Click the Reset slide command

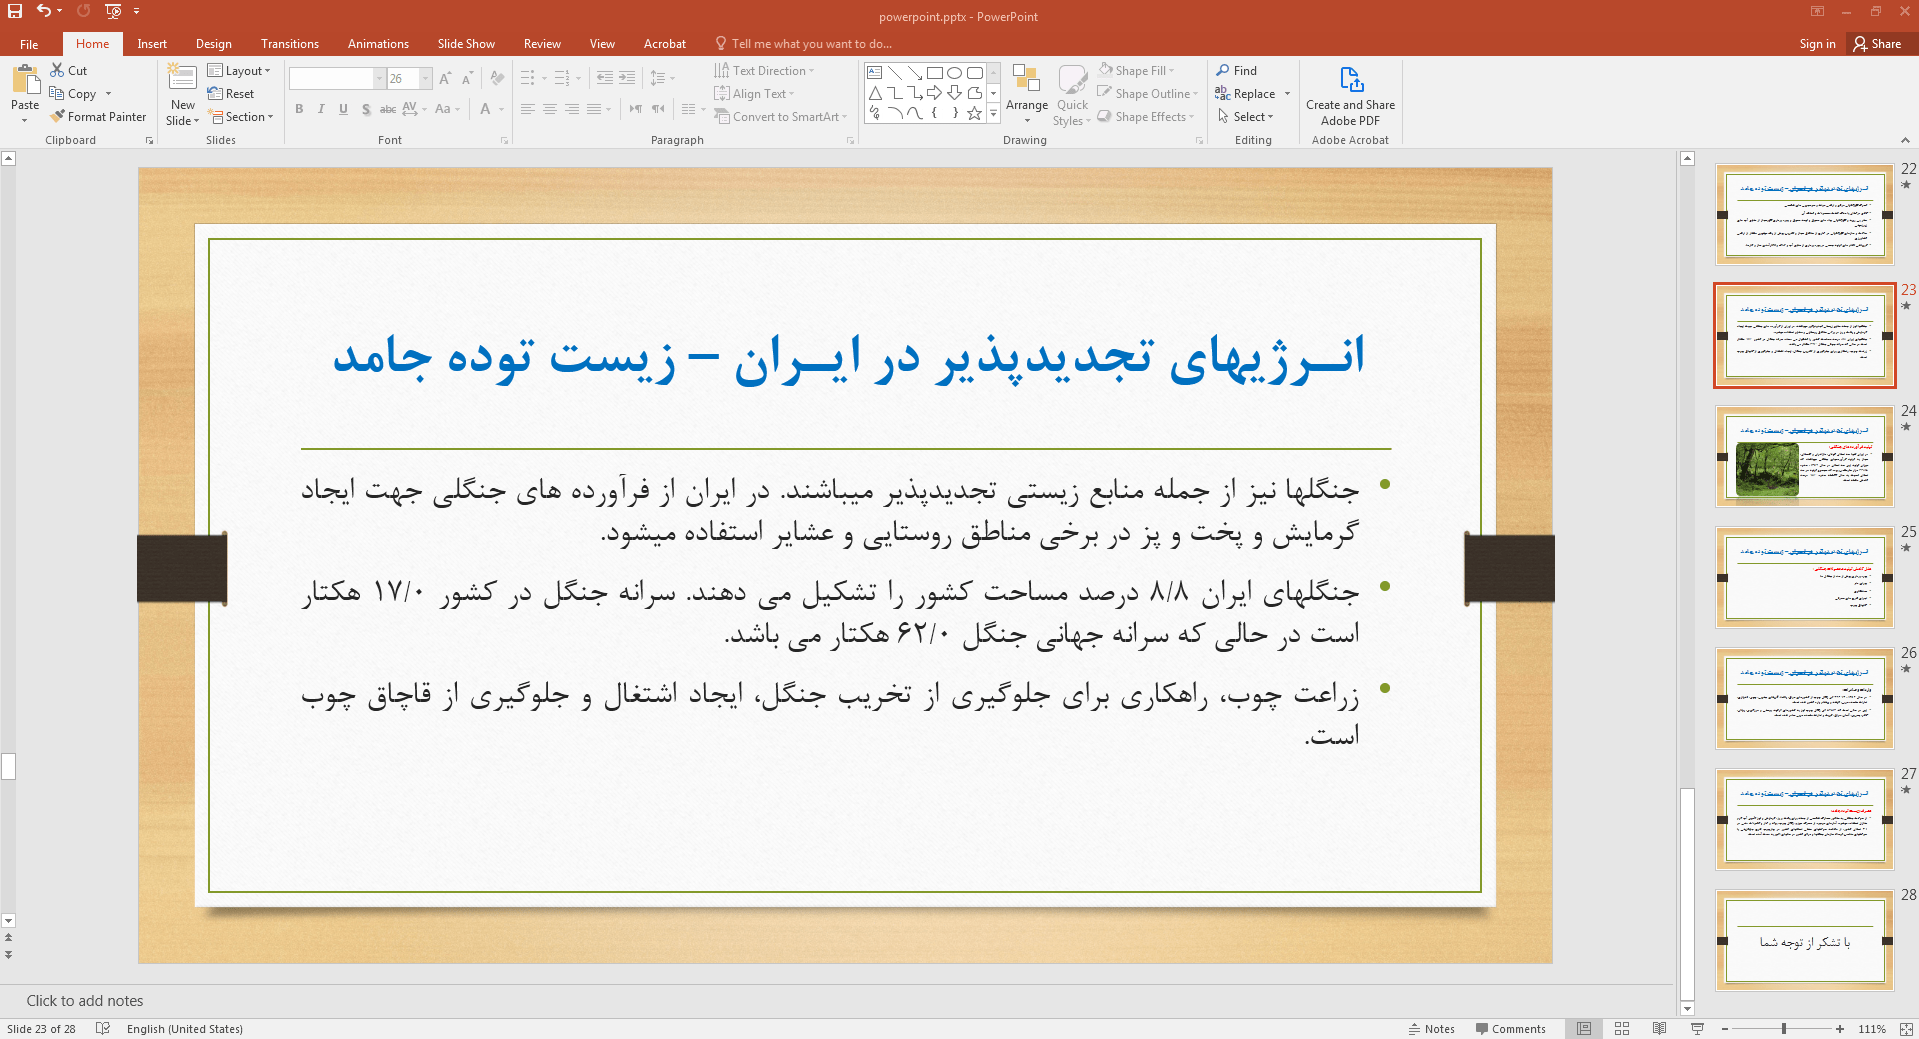tap(231, 94)
